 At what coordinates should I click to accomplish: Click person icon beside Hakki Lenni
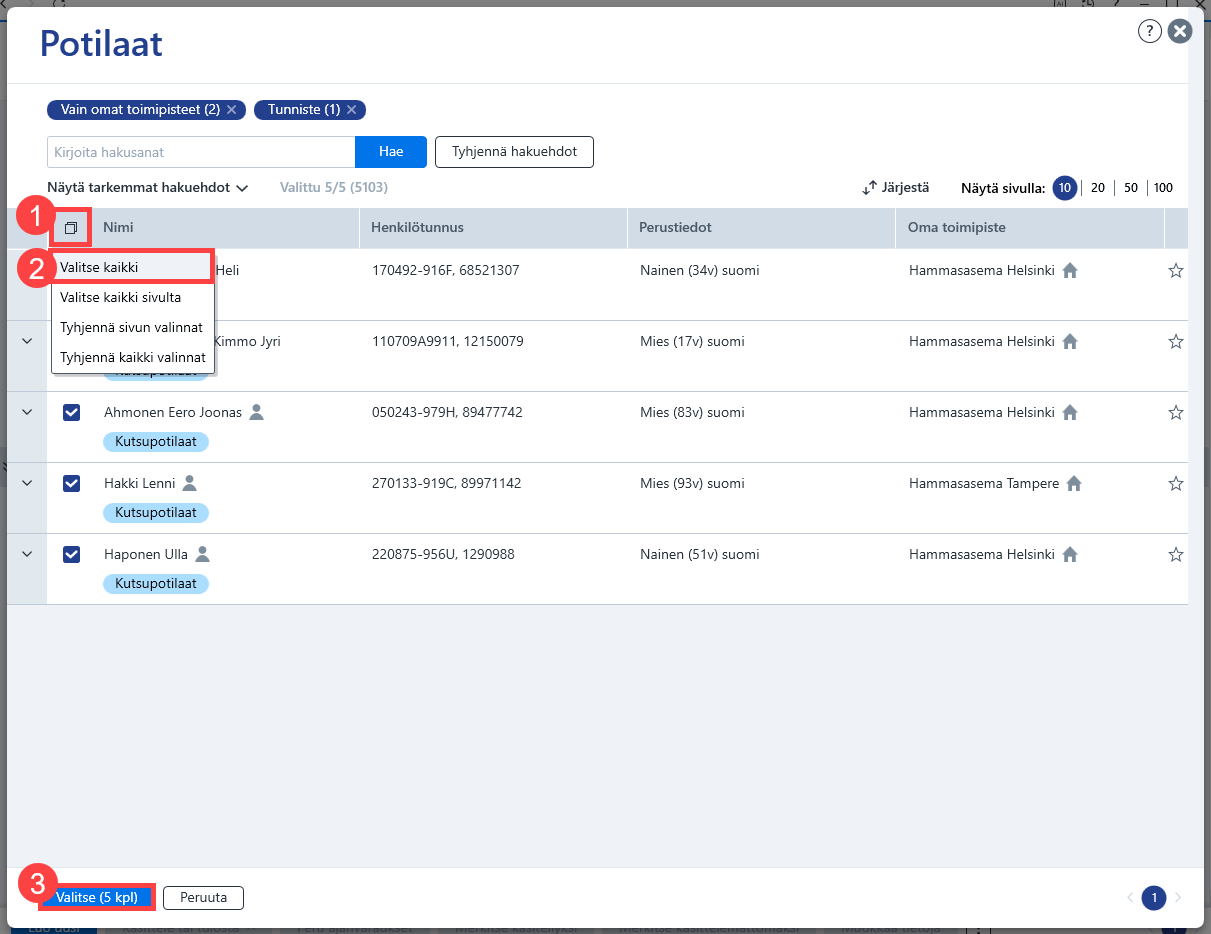click(190, 483)
